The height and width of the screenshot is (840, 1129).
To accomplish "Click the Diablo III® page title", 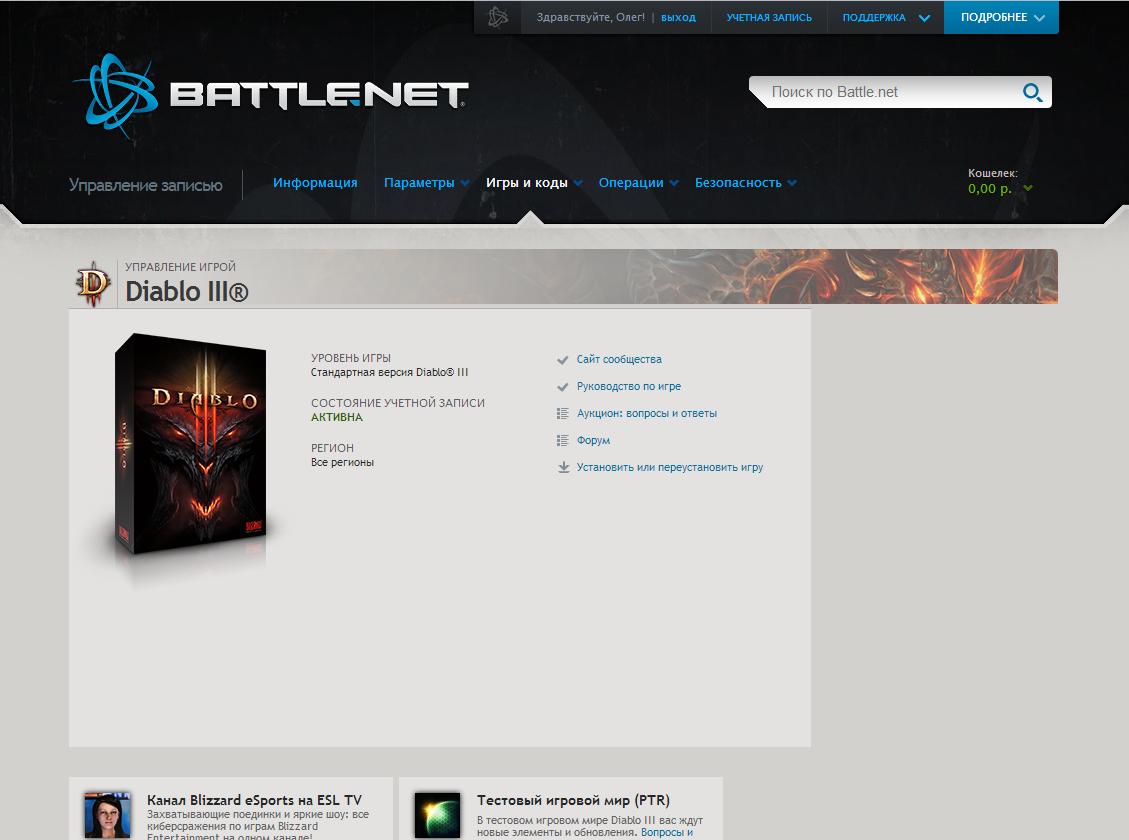I will point(186,292).
